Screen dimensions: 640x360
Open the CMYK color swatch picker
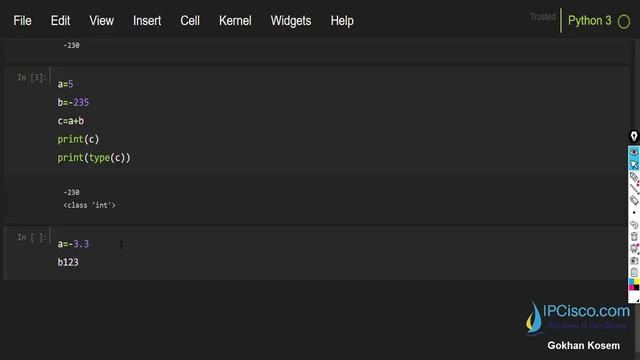[634, 284]
